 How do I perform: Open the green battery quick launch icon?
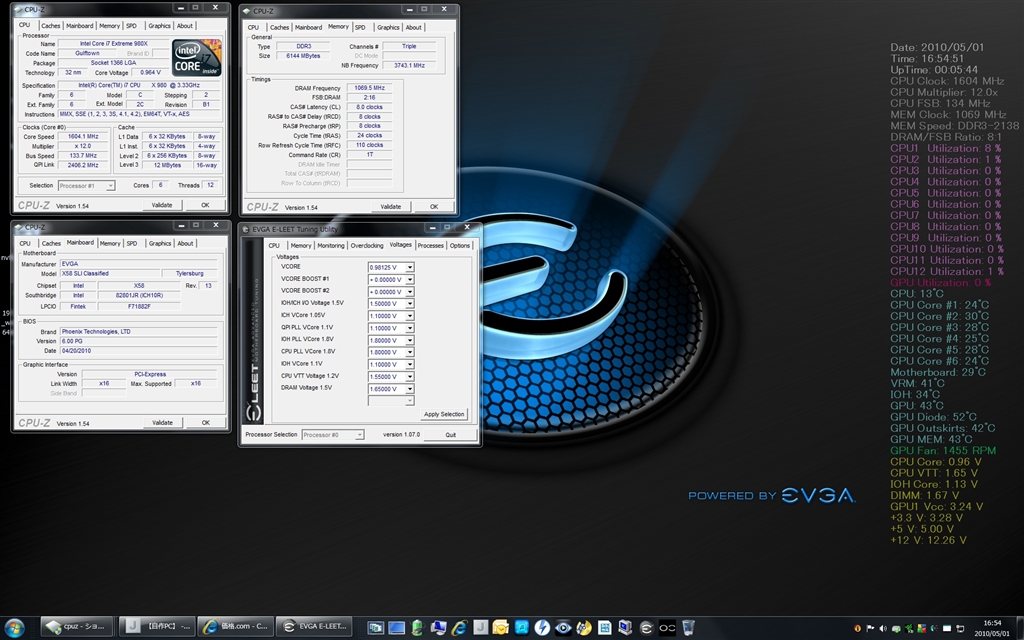[x=418, y=628]
